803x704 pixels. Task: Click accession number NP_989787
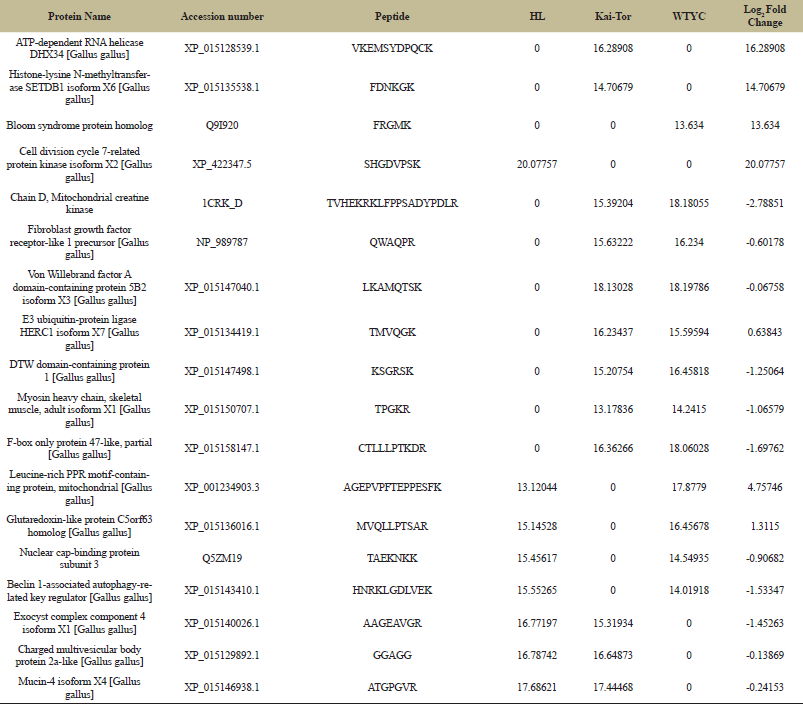(x=222, y=242)
